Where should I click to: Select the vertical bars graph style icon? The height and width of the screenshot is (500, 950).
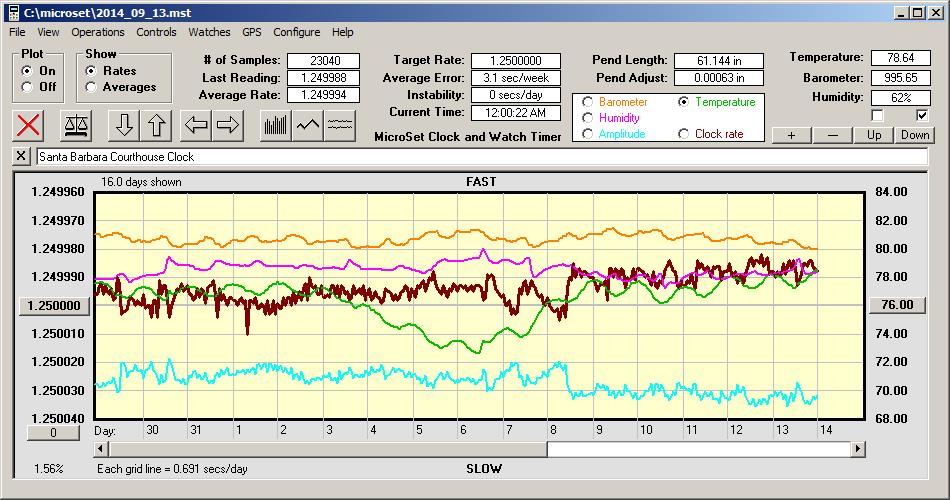[x=276, y=125]
